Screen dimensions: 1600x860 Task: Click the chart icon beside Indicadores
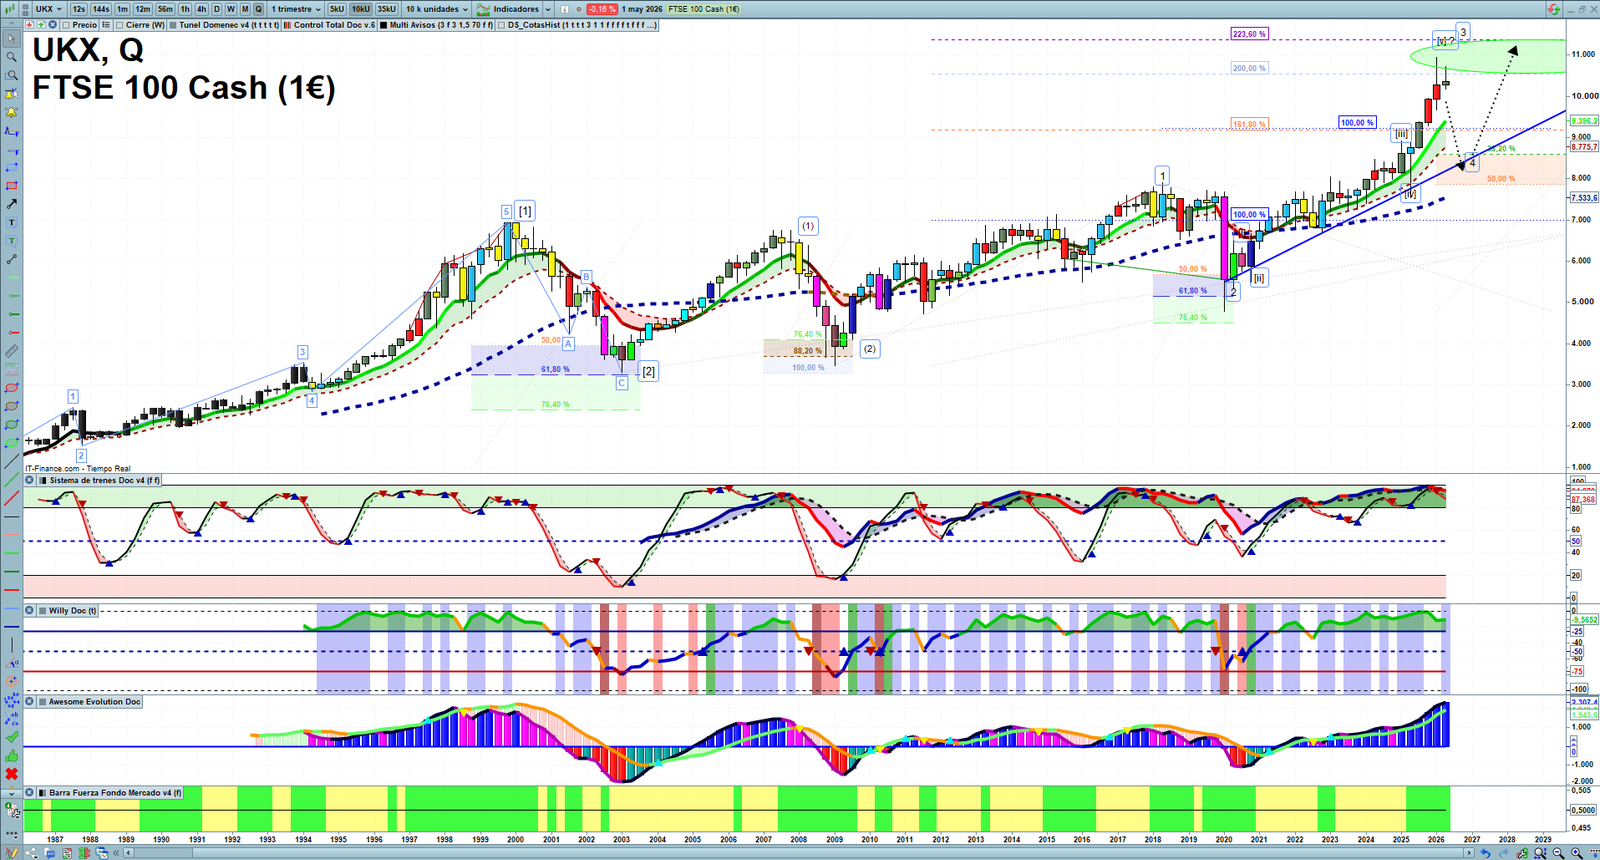483,9
